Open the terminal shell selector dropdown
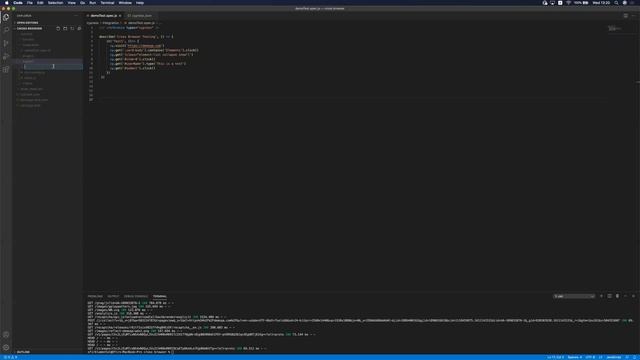The width and height of the screenshot is (640, 360). click(574, 296)
